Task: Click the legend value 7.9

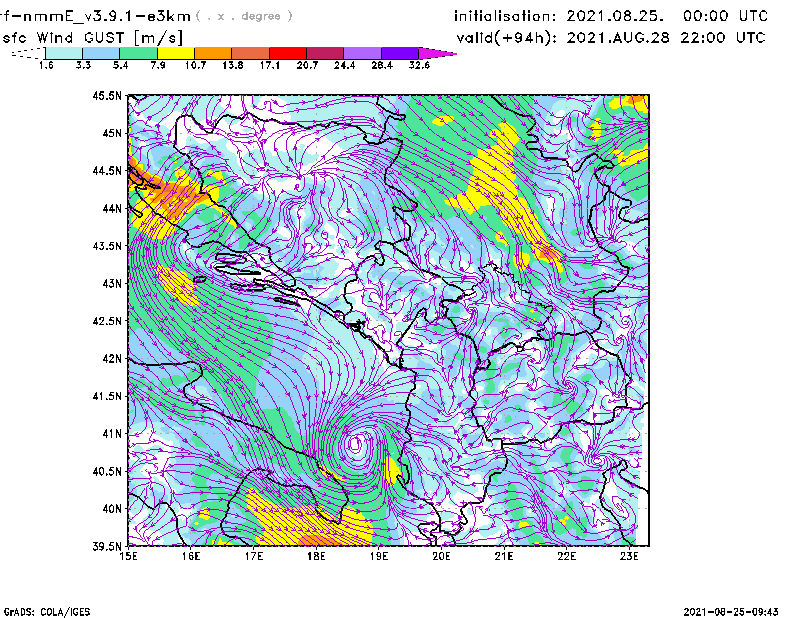Action: pos(158,65)
